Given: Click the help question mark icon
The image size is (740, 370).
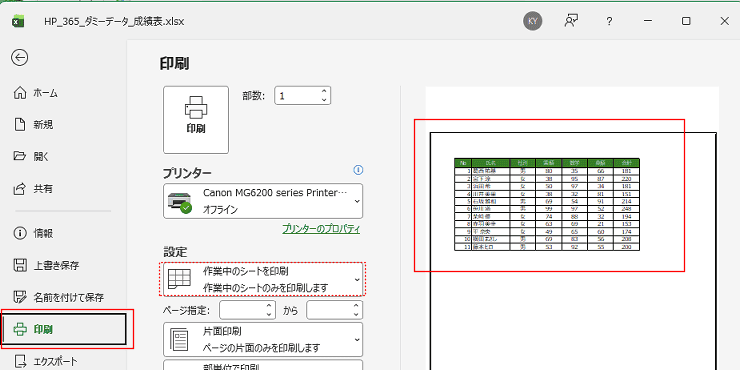Looking at the screenshot, I should pyautogui.click(x=609, y=21).
